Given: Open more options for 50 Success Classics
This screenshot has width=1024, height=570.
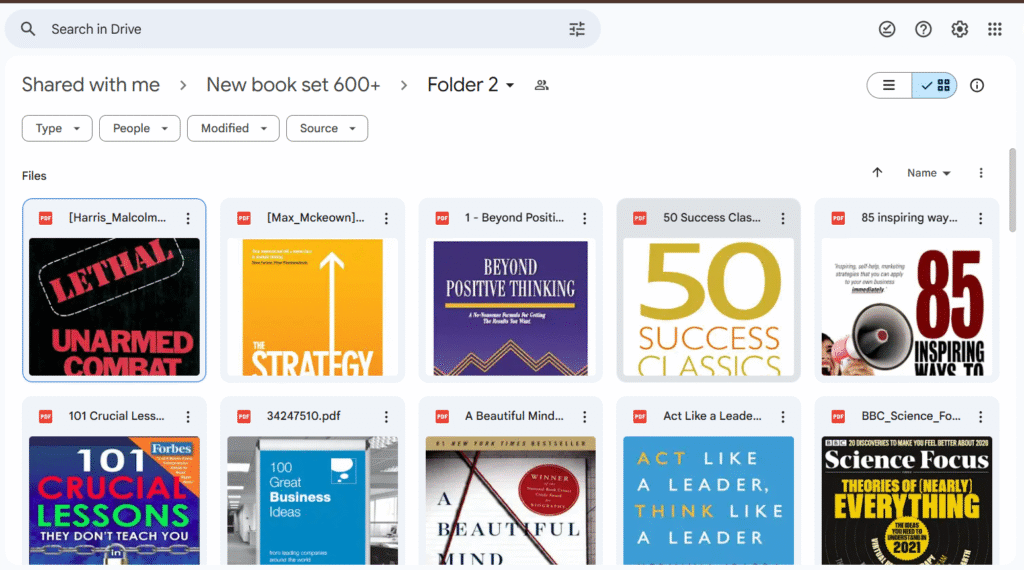Looking at the screenshot, I should [x=783, y=218].
